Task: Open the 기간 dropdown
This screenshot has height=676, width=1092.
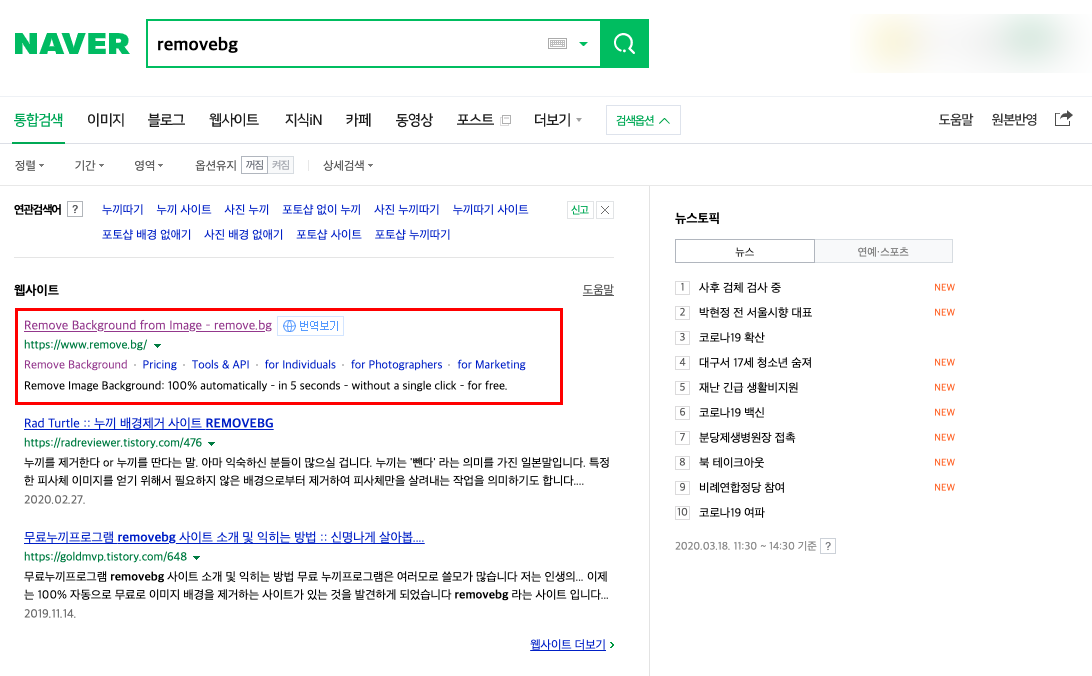Action: point(89,165)
